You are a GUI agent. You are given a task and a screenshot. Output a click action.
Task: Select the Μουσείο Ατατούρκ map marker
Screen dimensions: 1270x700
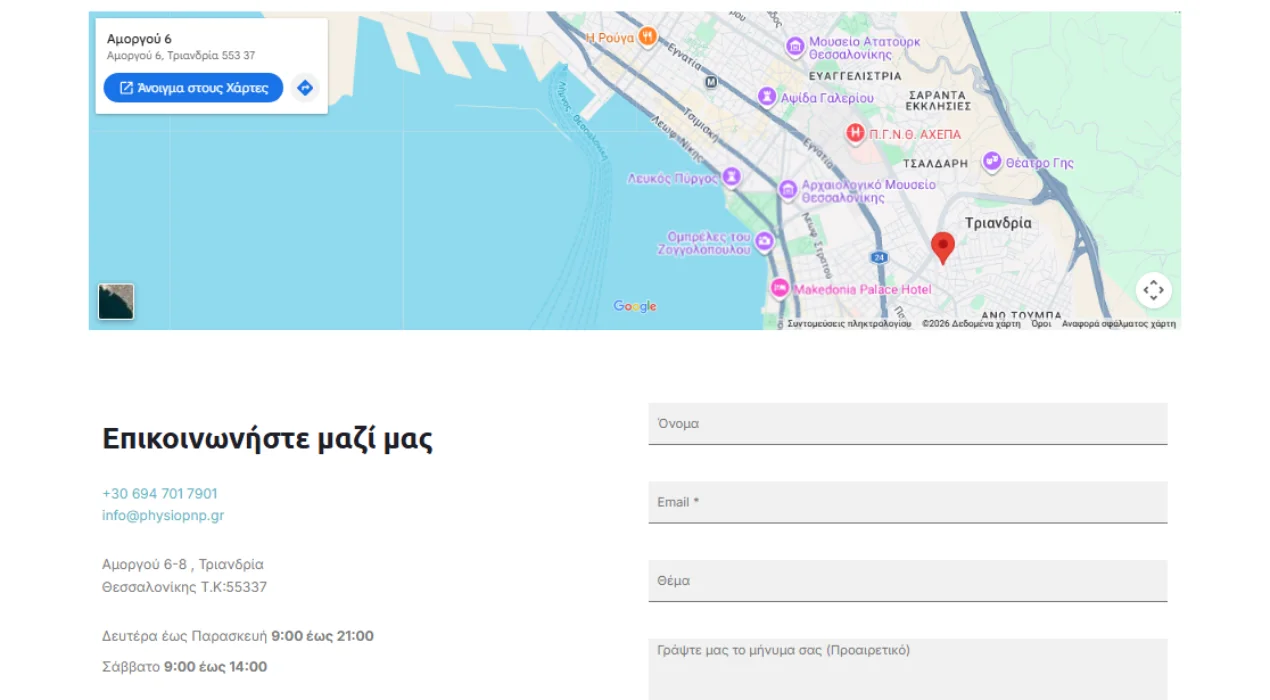(x=795, y=47)
